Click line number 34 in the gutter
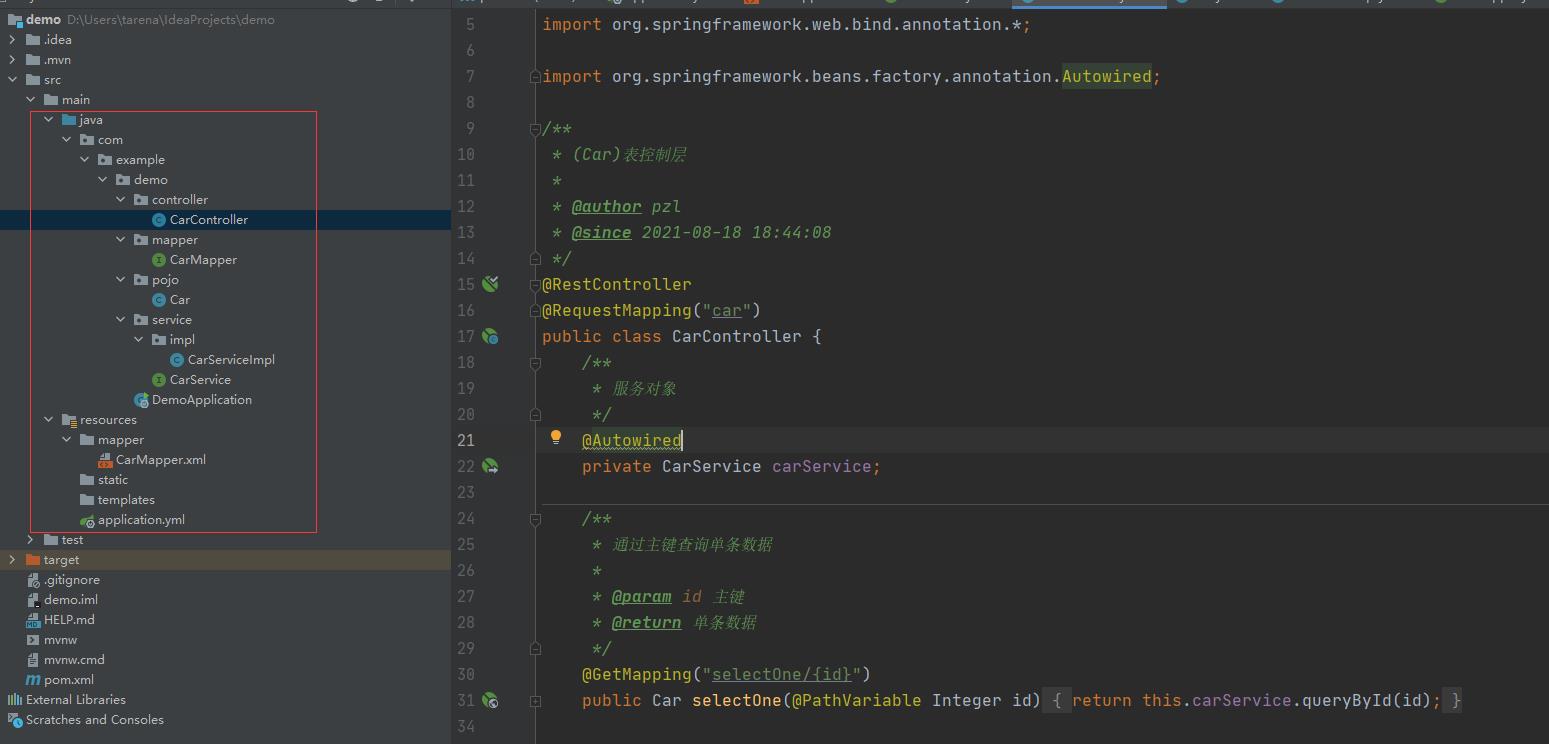 466,727
